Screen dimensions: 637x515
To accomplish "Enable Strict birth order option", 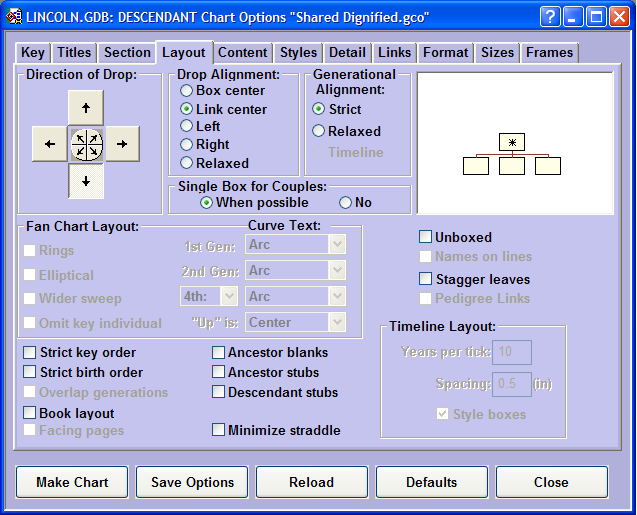I will [31, 373].
